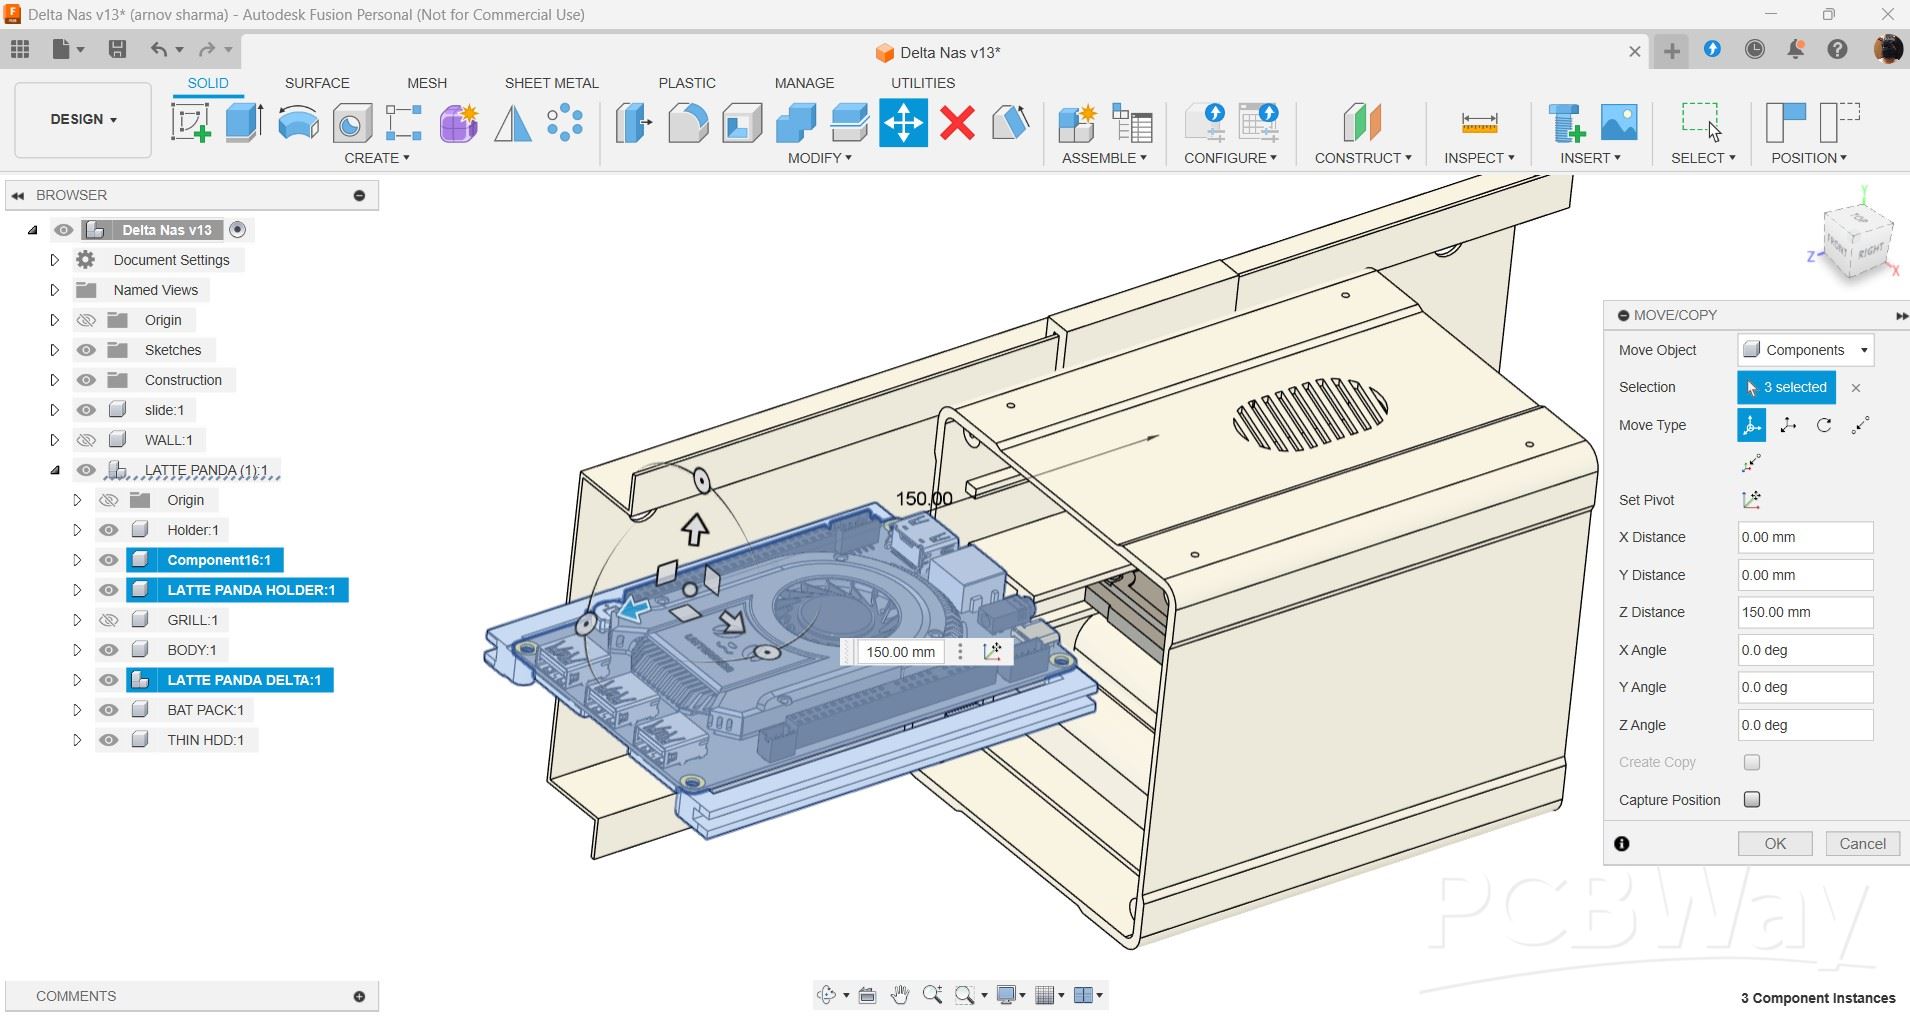Choose the Rotate move type icon
The height and width of the screenshot is (1017, 1910).
point(1824,425)
